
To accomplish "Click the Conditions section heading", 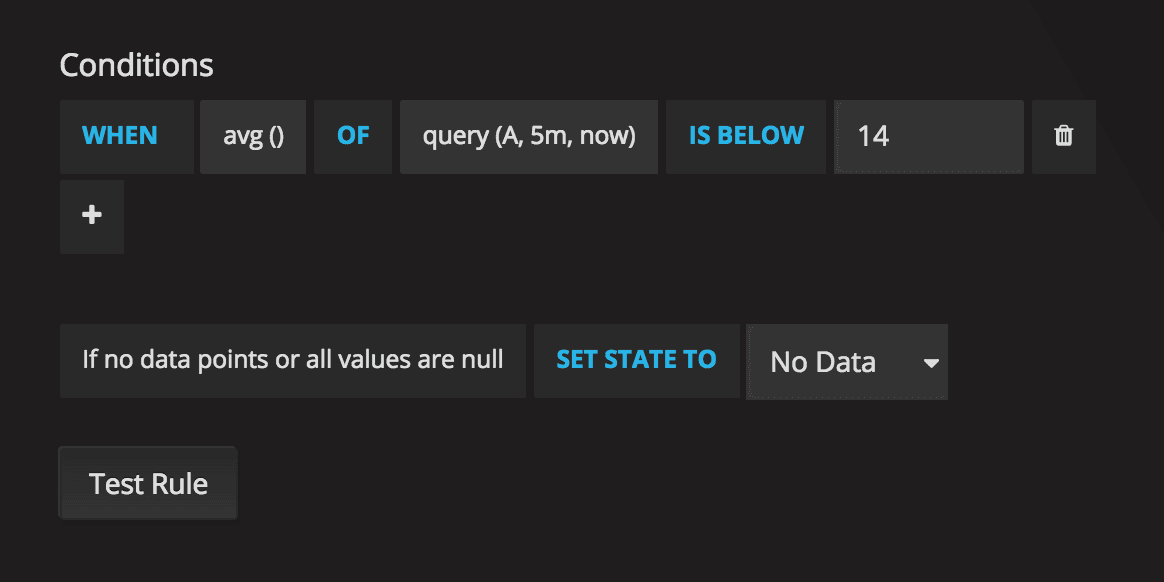I will tap(136, 66).
